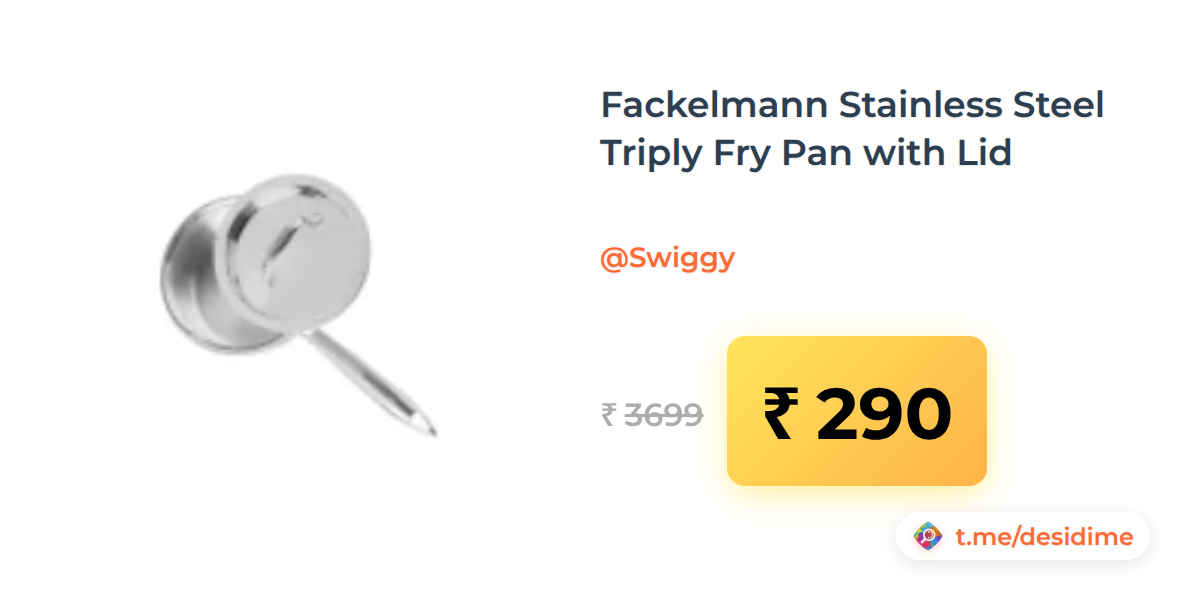
Task: Click the number 290 in the badge
Action: tap(884, 414)
